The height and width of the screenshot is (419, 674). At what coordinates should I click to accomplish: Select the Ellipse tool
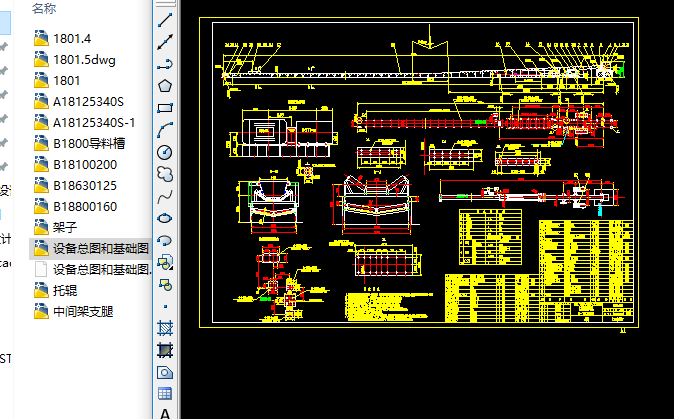click(165, 218)
